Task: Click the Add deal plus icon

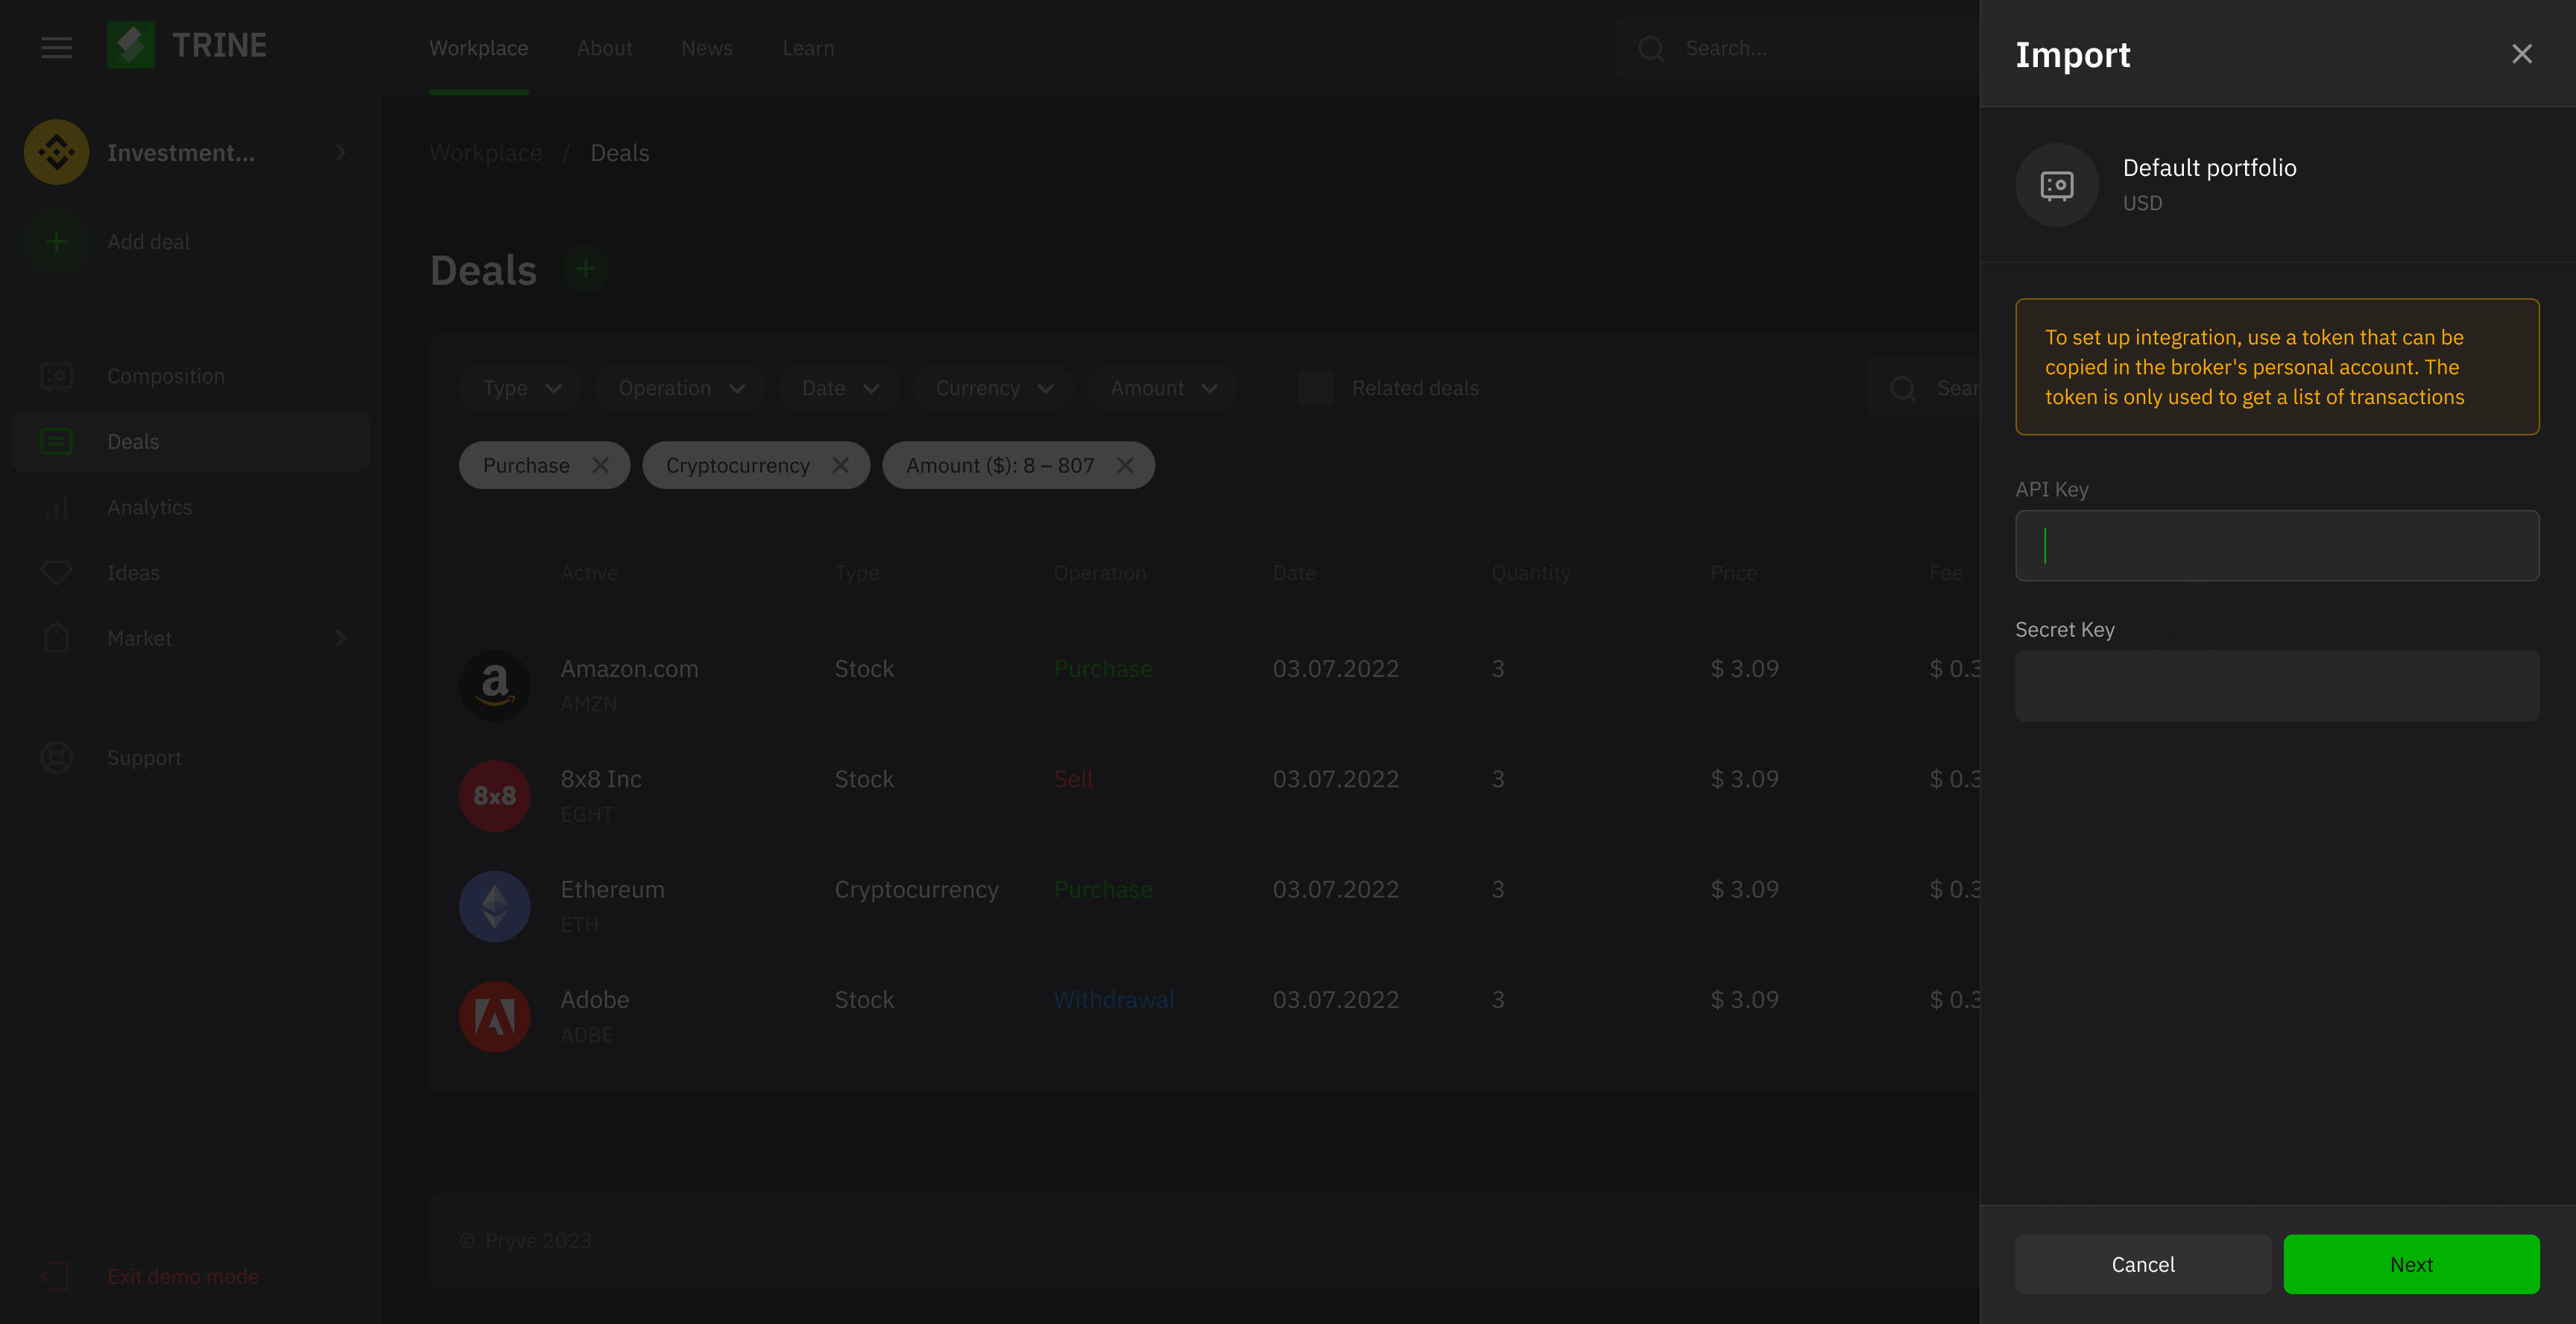Action: coord(57,241)
